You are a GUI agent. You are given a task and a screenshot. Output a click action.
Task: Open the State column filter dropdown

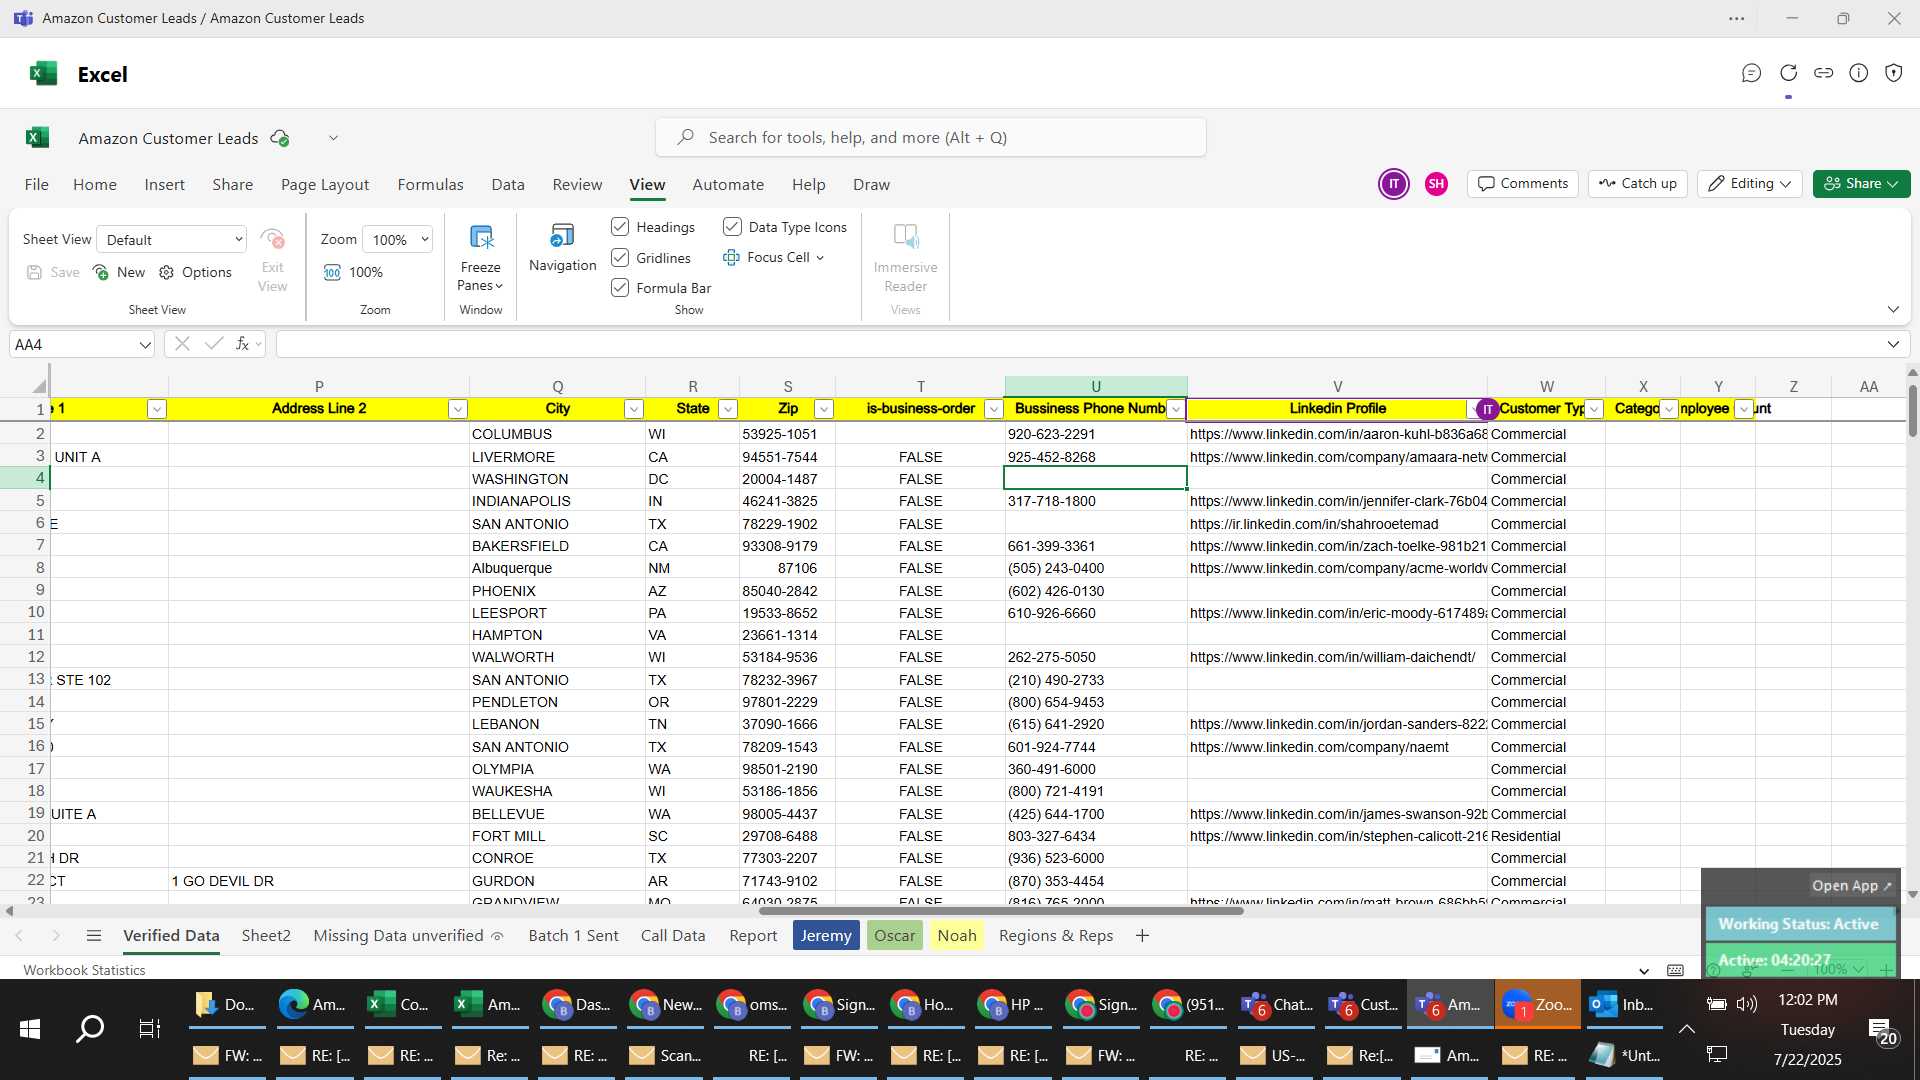pyautogui.click(x=728, y=409)
